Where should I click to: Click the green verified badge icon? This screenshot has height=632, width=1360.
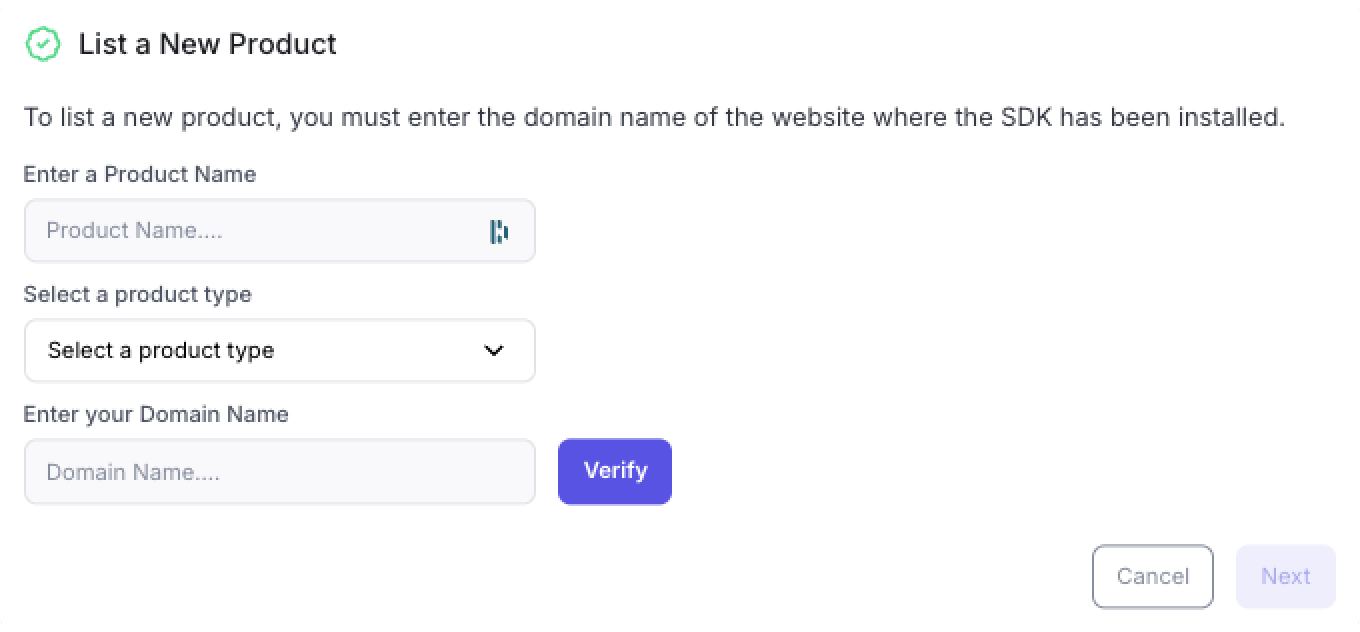[43, 44]
